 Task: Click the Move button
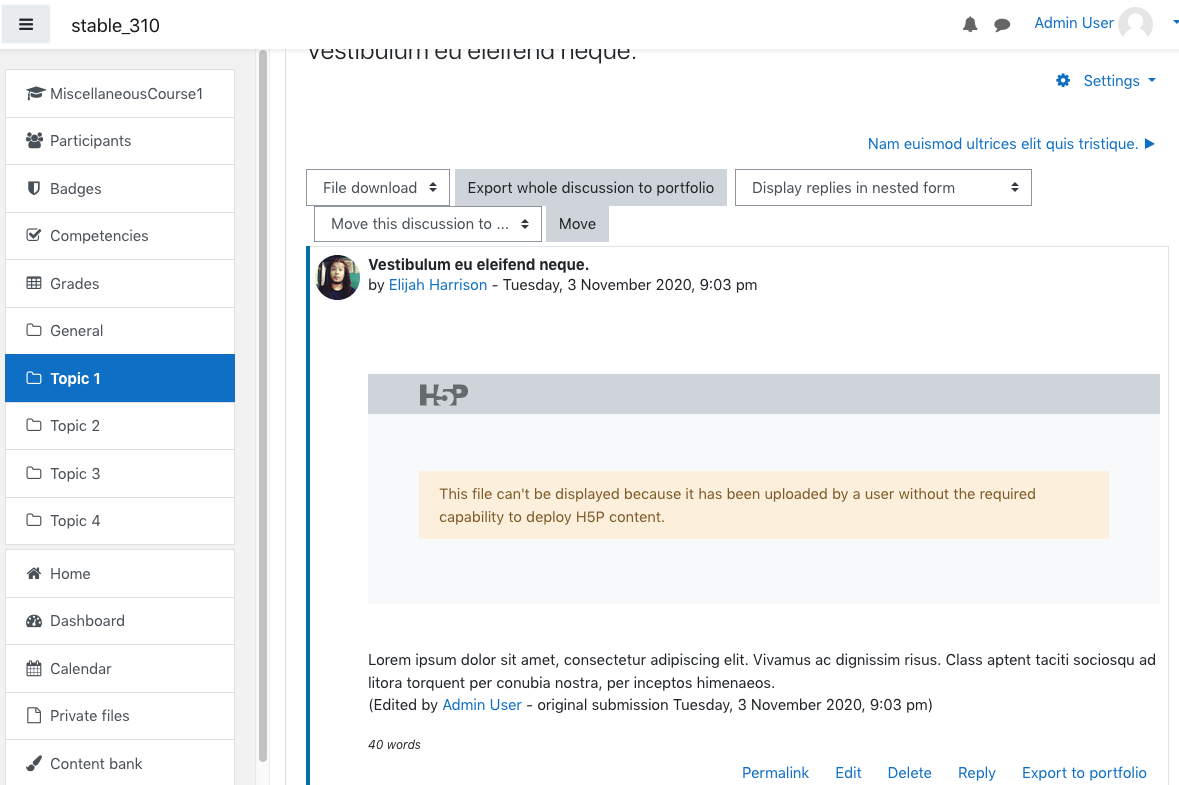[577, 224]
